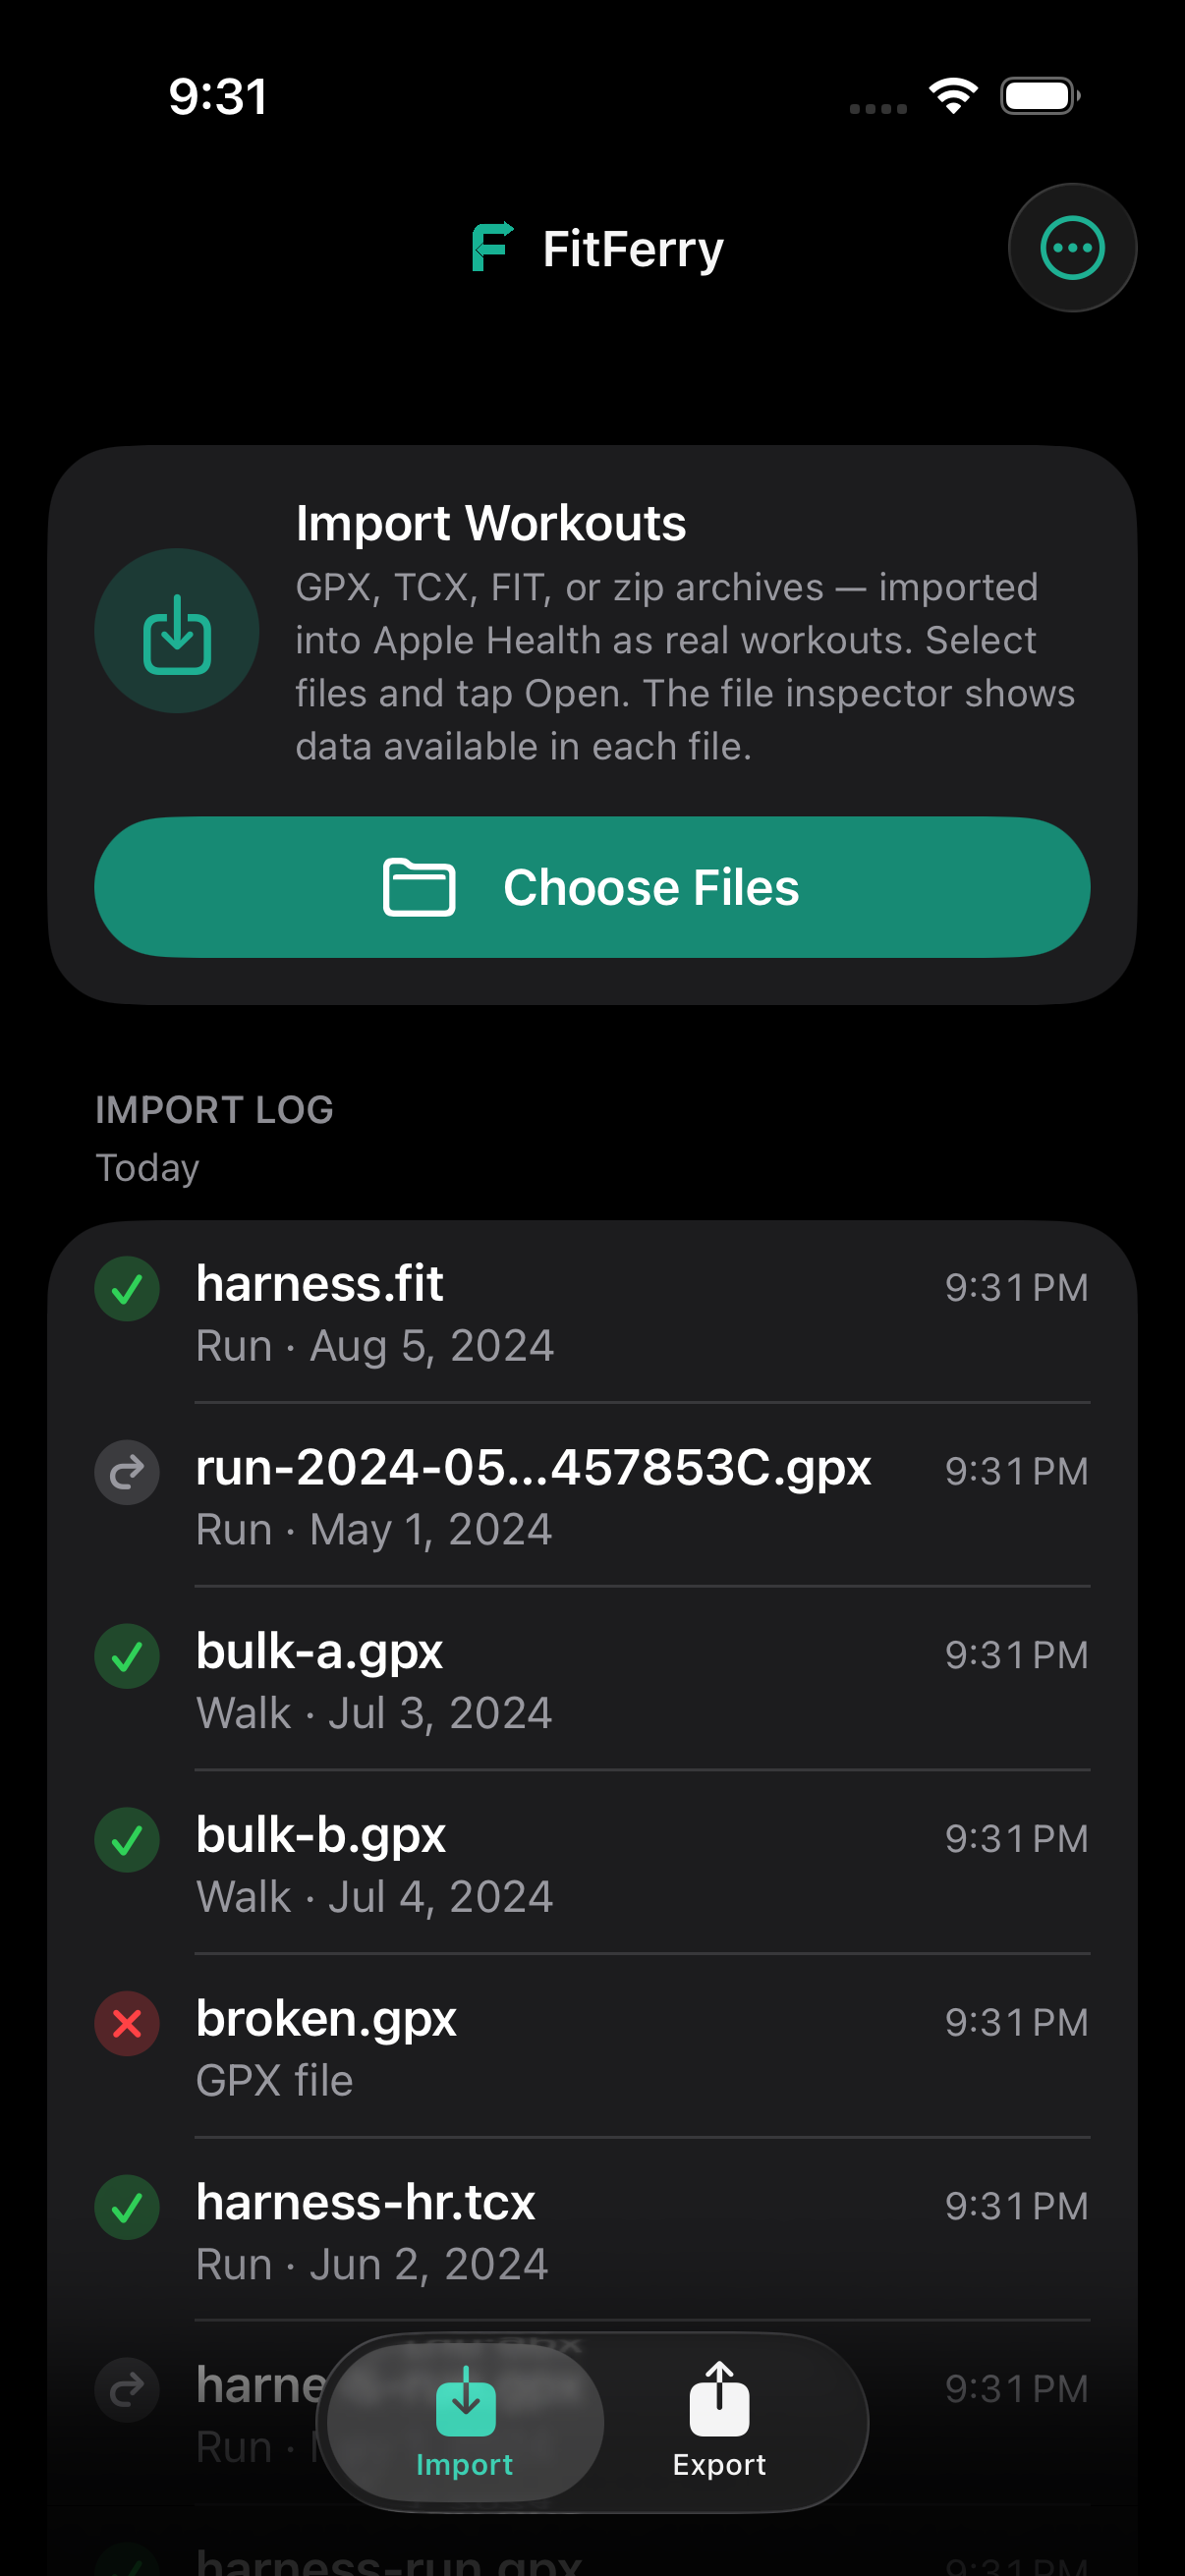The width and height of the screenshot is (1185, 2576).
Task: Tap the 9:31 PM timestamp for broken.gpx
Action: pyautogui.click(x=1017, y=2023)
